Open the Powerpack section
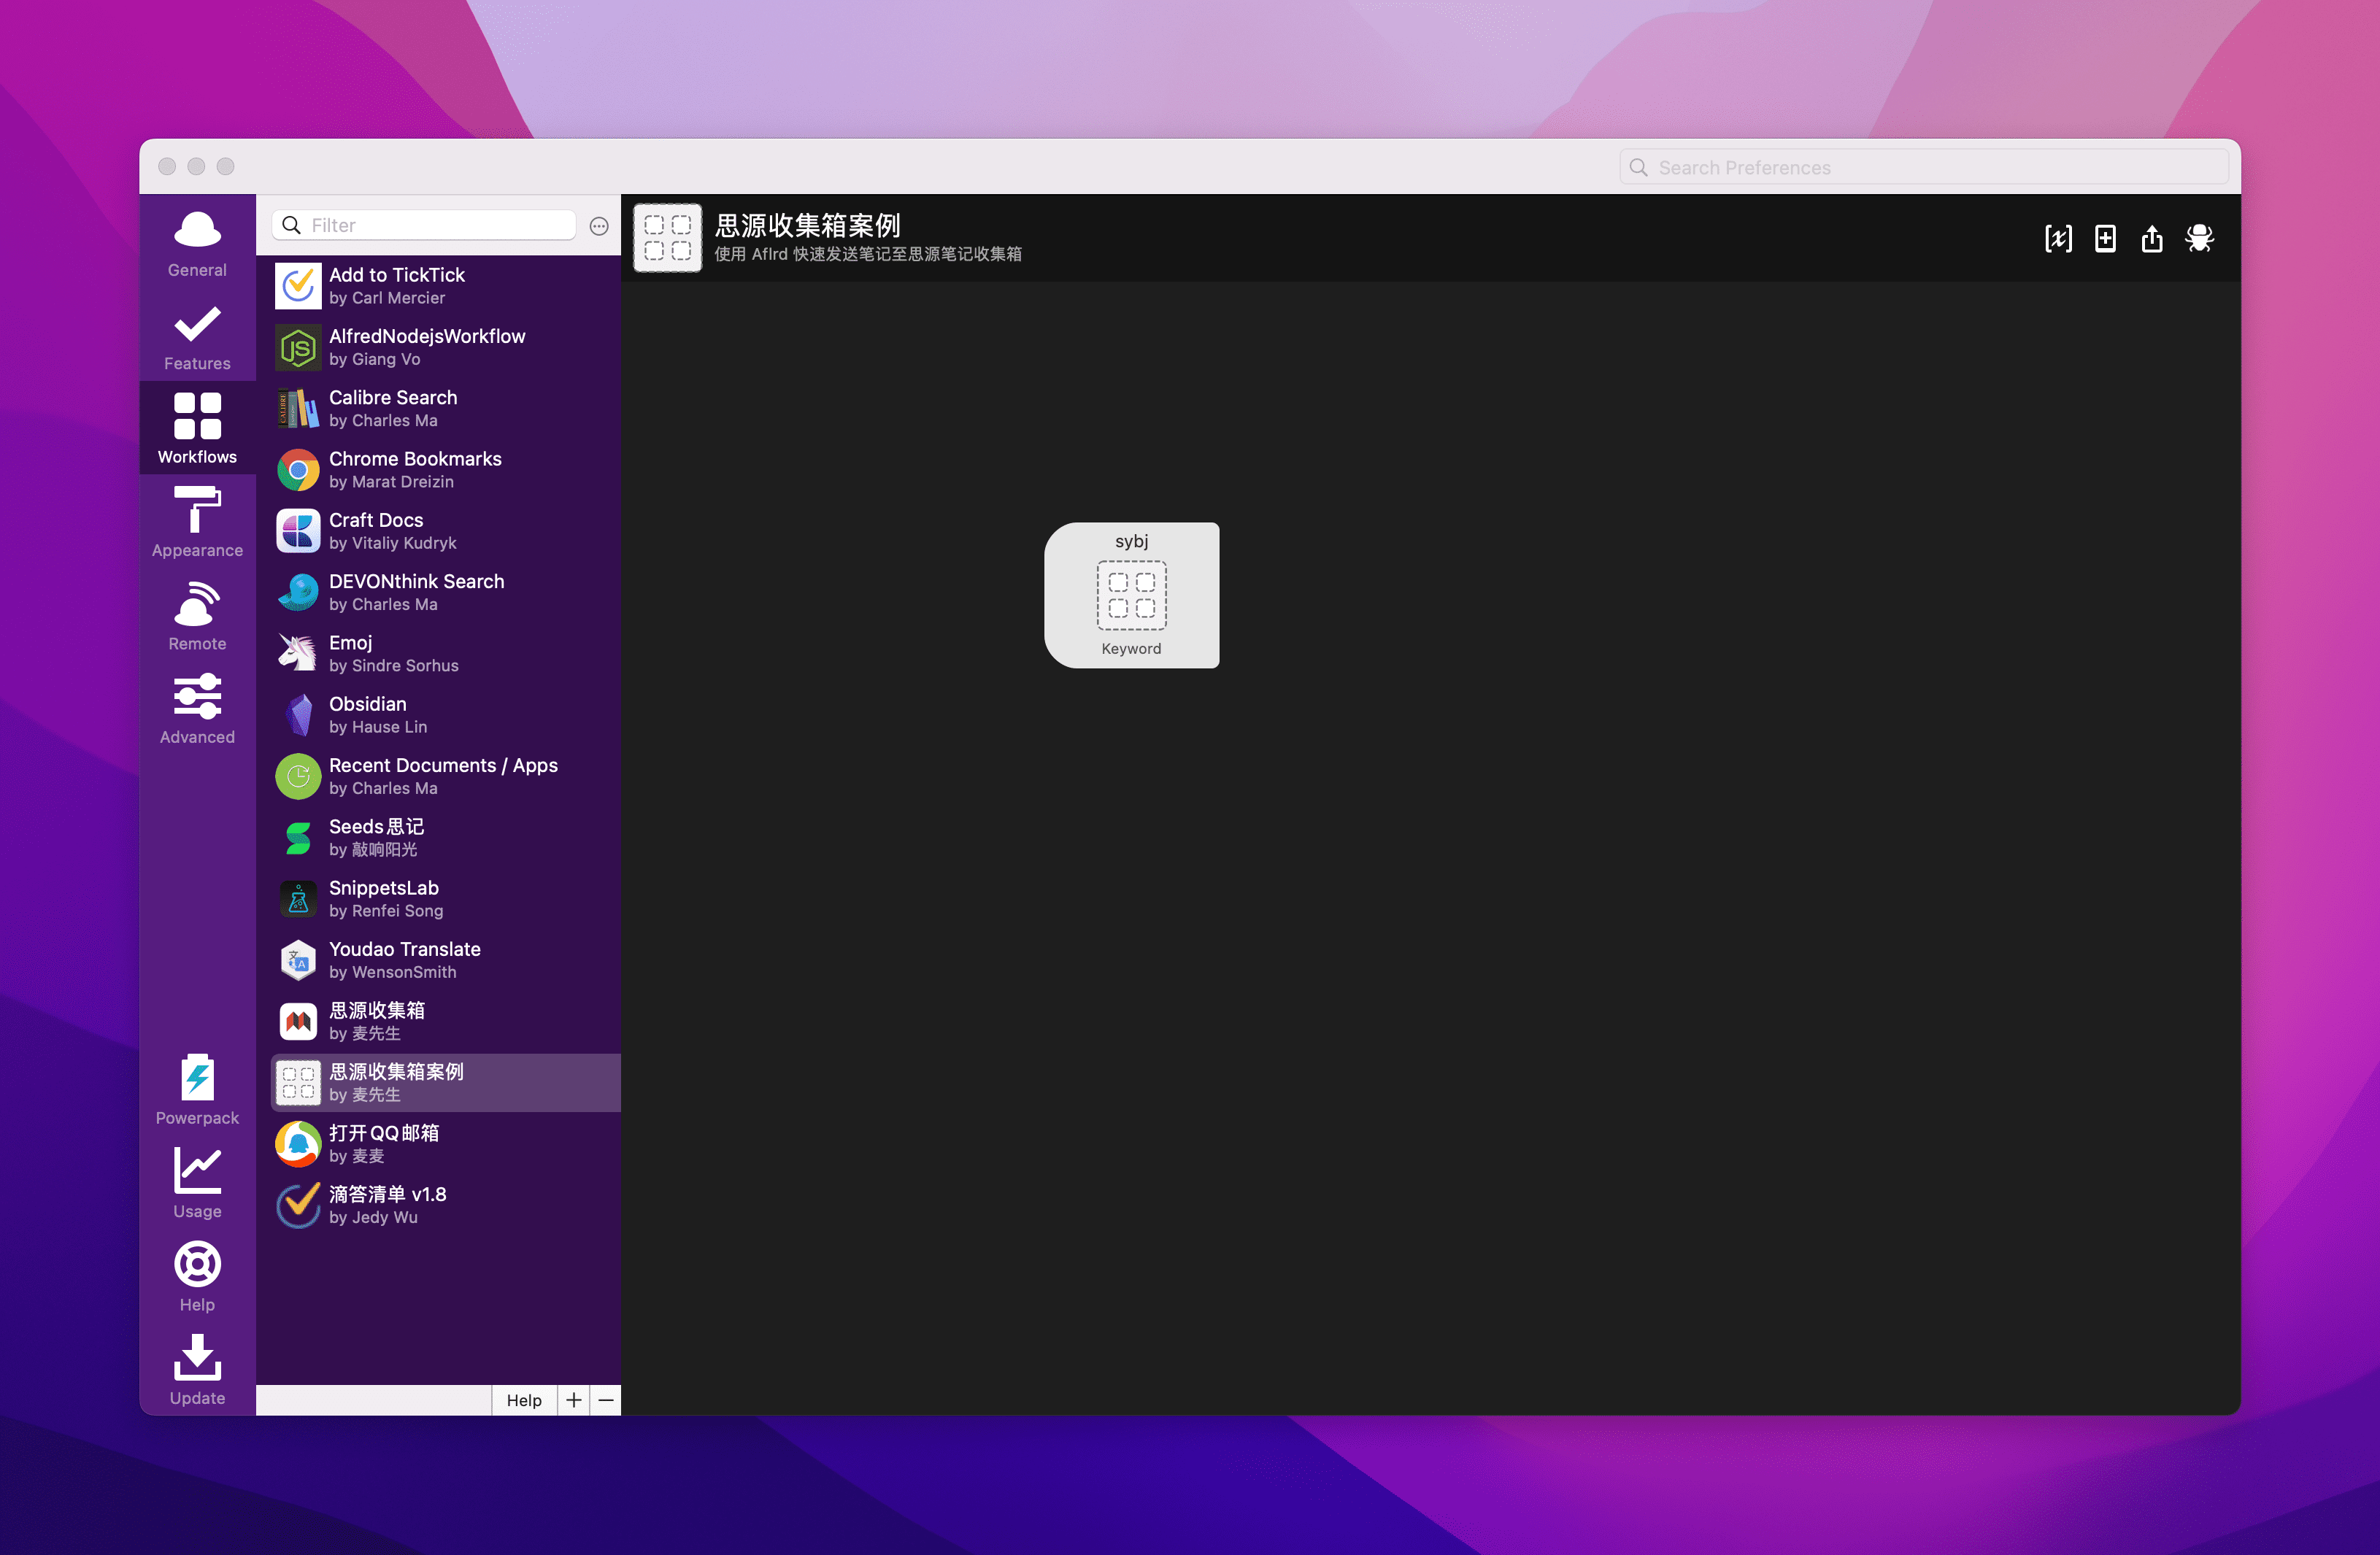Screen dimensions: 2380x1555 [x=197, y=1090]
